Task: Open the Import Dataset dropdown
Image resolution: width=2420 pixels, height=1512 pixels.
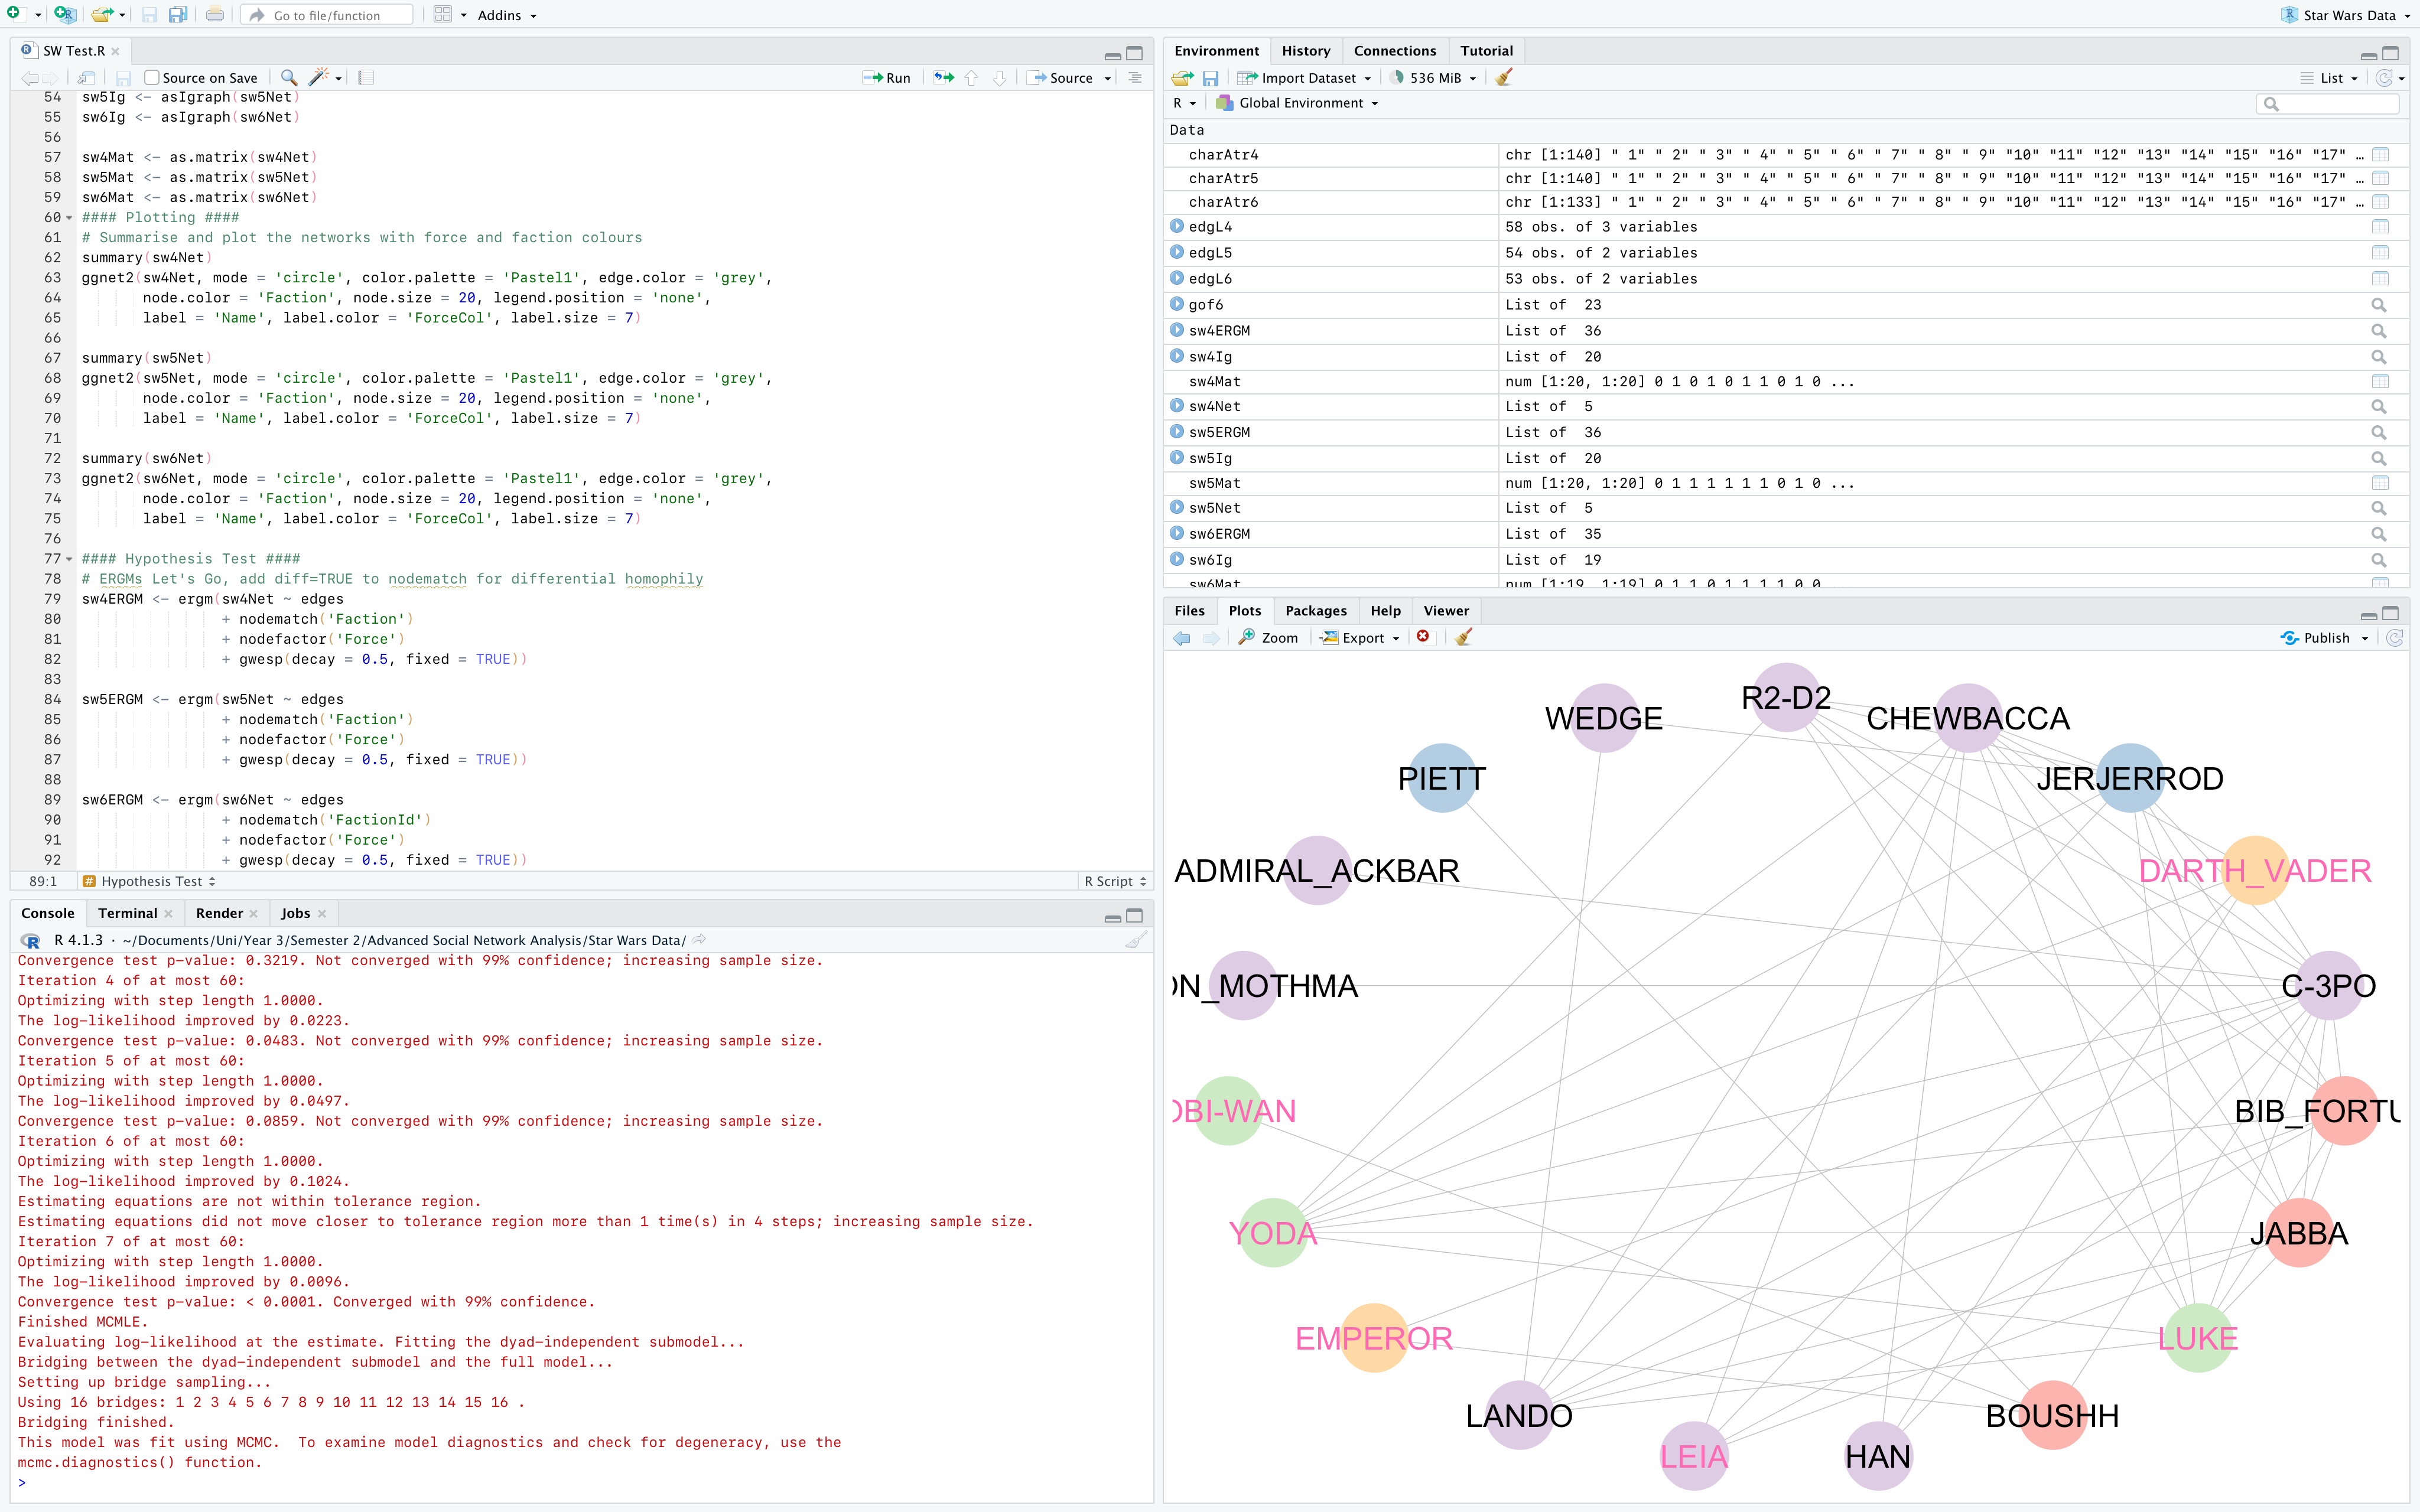Action: pos(1304,78)
